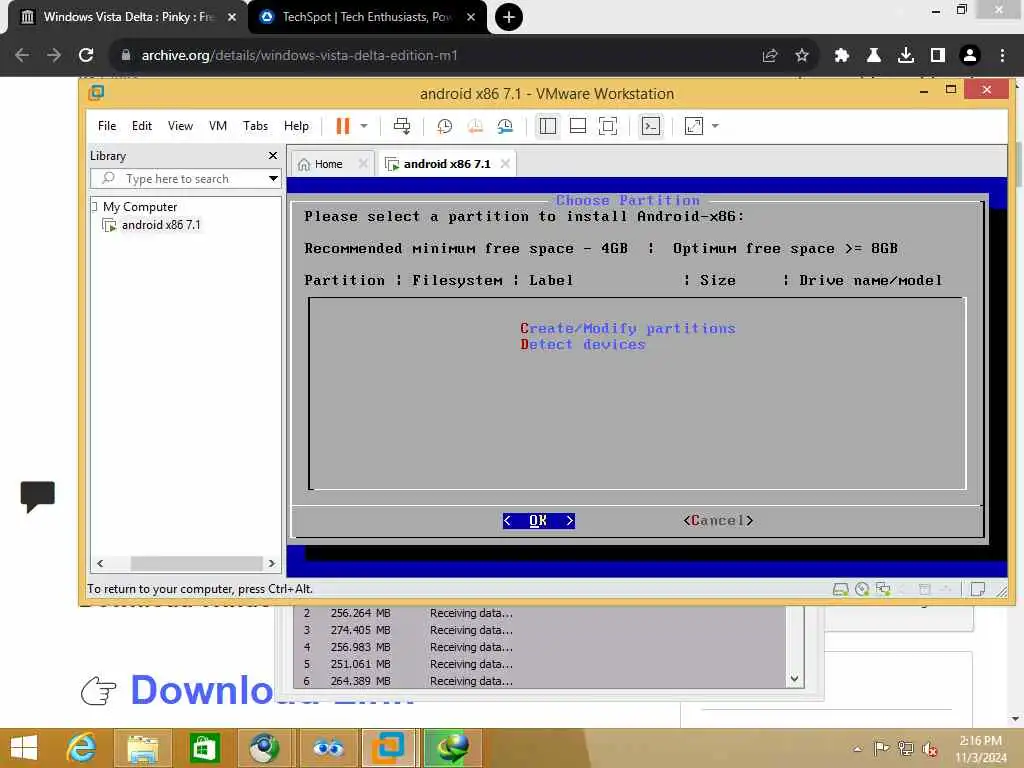The width and height of the screenshot is (1024, 768).
Task: Open the browser profile avatar
Action: click(970, 56)
